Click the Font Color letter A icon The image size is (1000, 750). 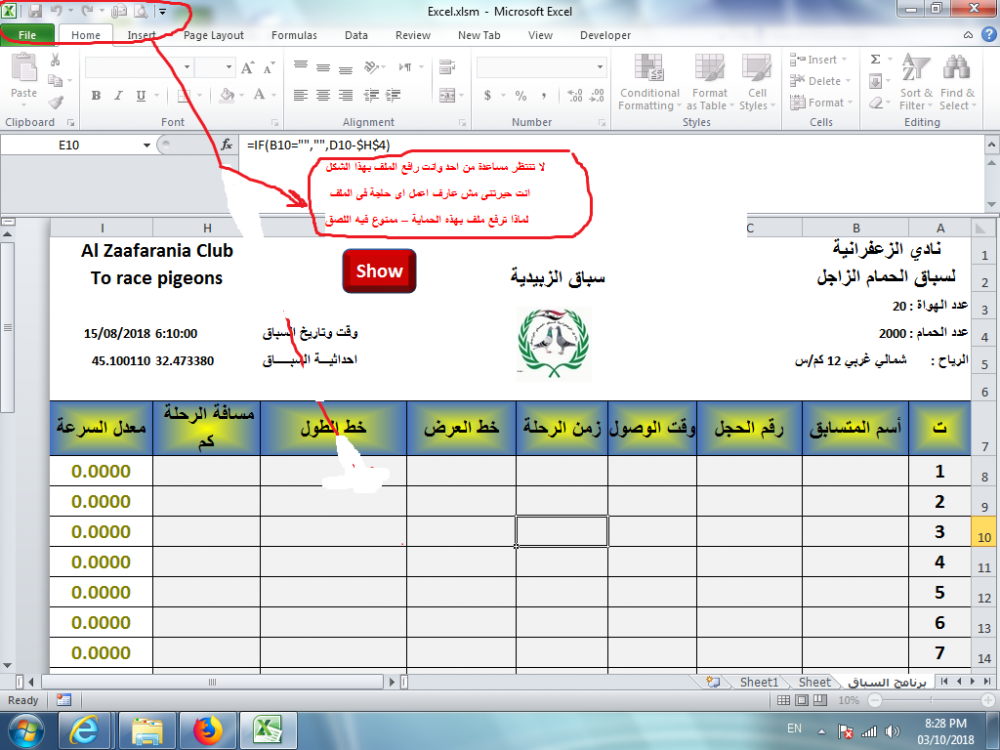click(259, 96)
